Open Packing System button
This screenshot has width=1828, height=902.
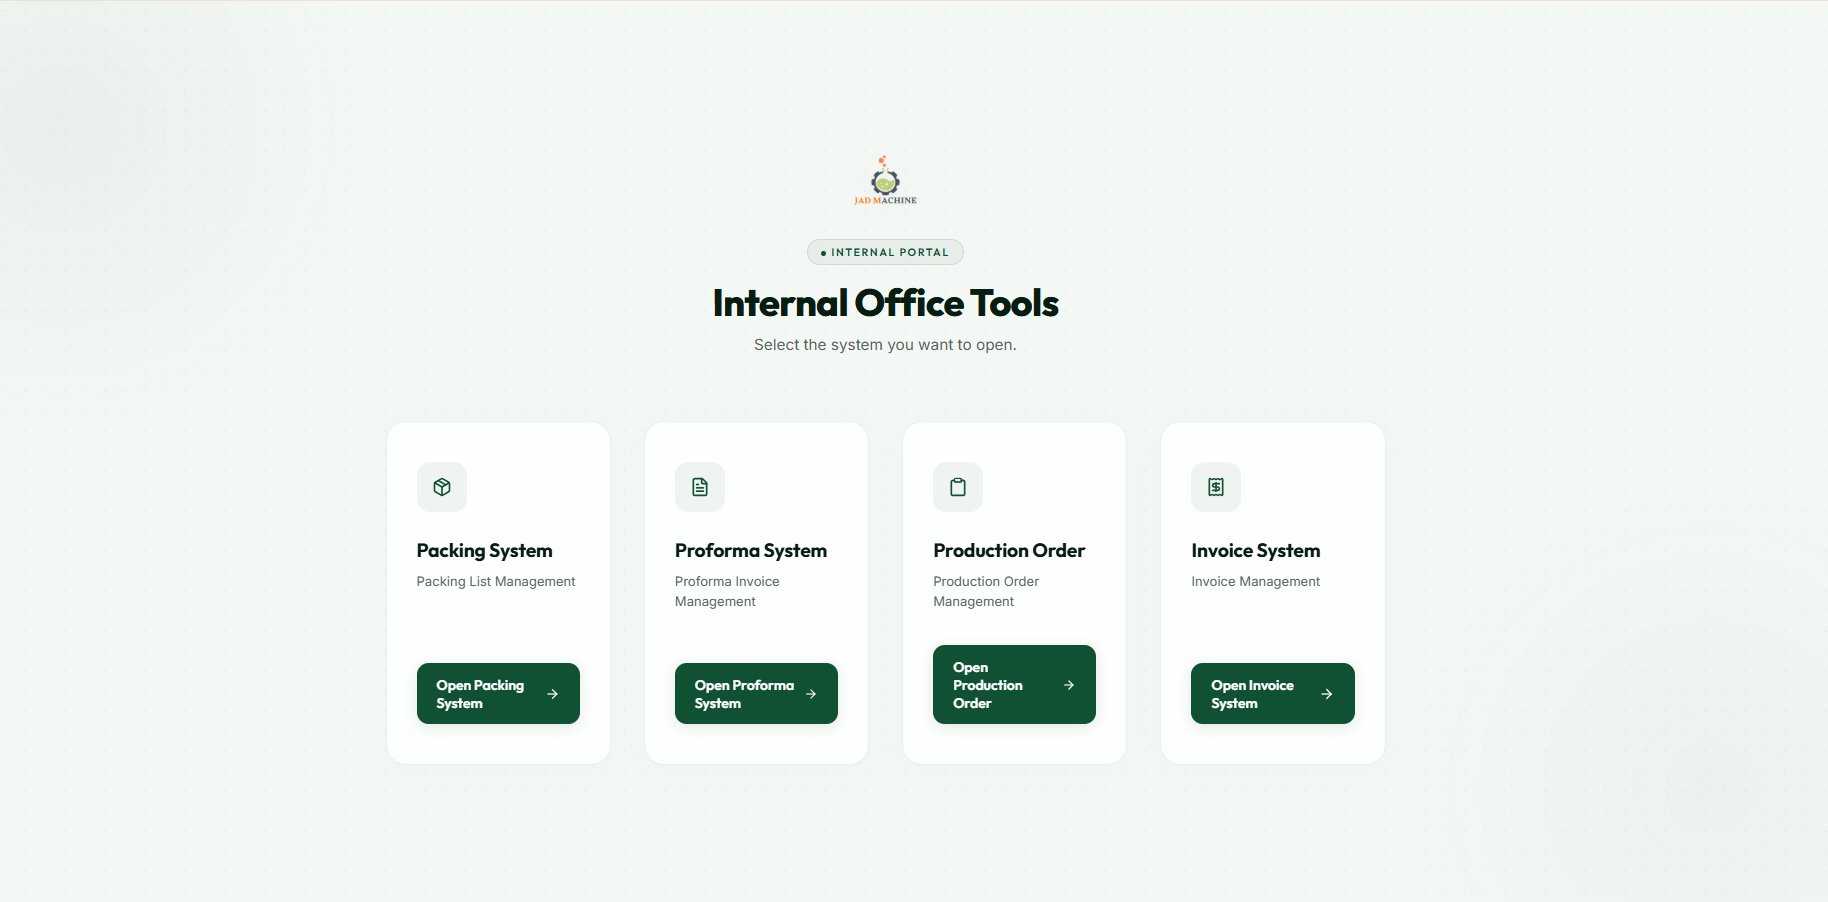(498, 693)
